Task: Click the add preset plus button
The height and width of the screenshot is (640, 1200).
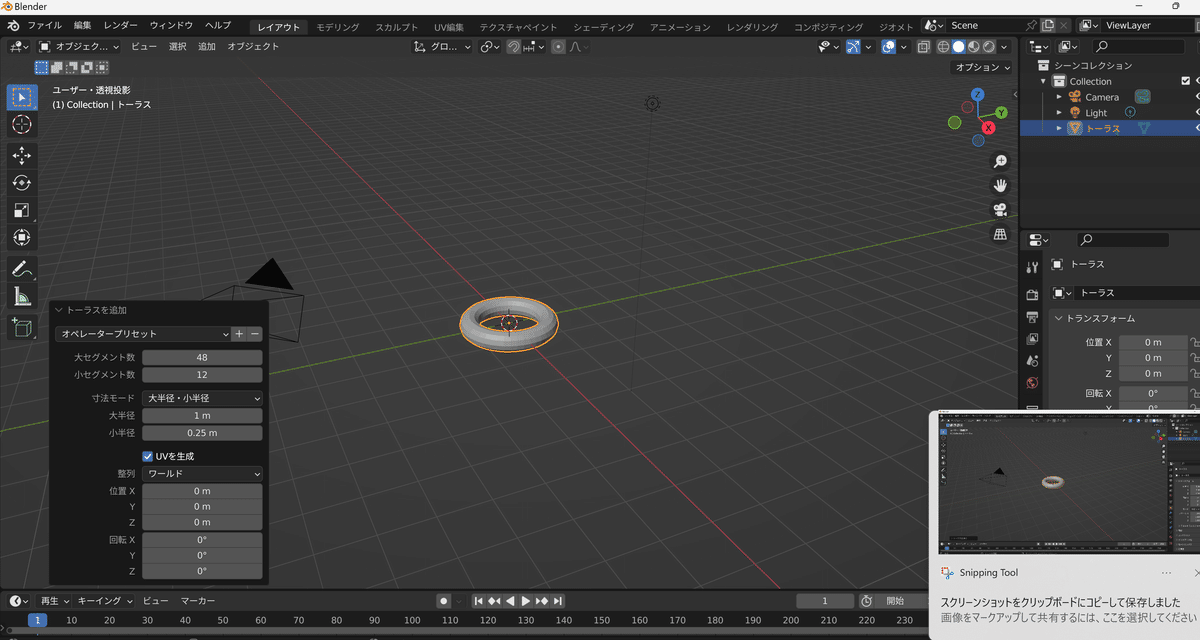Action: point(239,334)
